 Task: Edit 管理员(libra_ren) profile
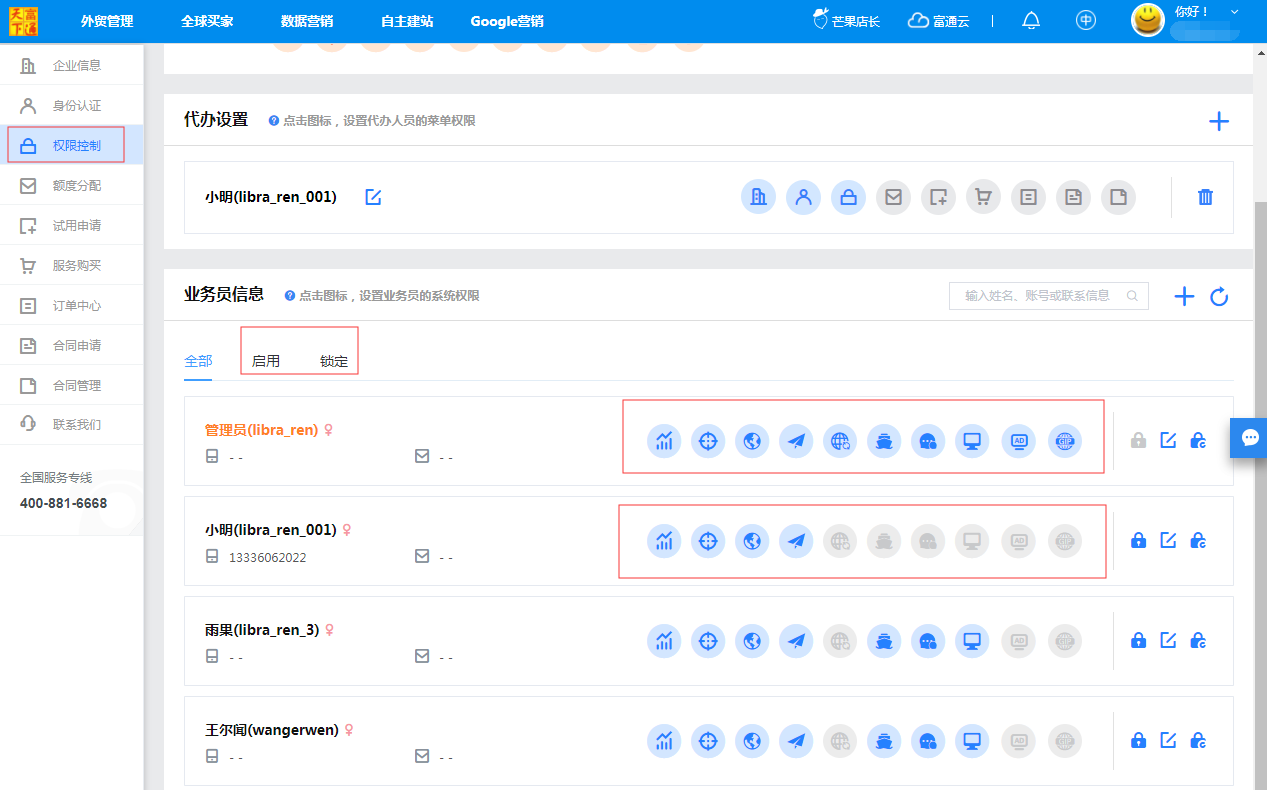click(1168, 440)
